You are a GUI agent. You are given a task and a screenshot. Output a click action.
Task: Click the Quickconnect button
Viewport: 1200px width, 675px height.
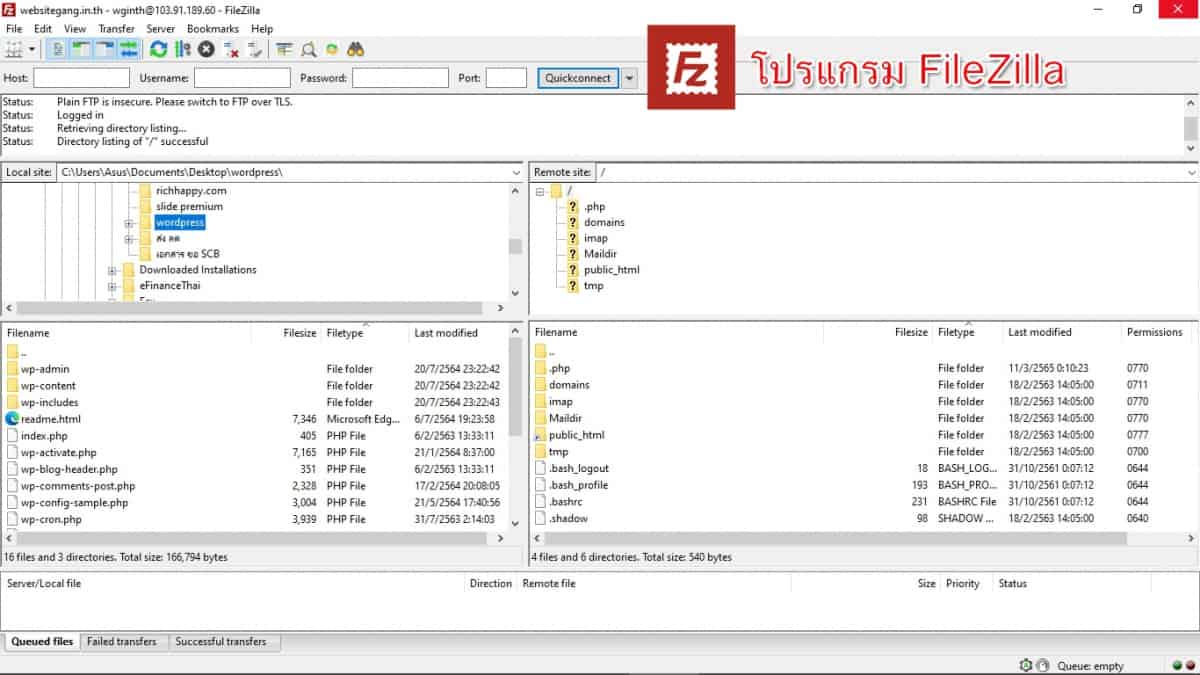pyautogui.click(x=578, y=78)
